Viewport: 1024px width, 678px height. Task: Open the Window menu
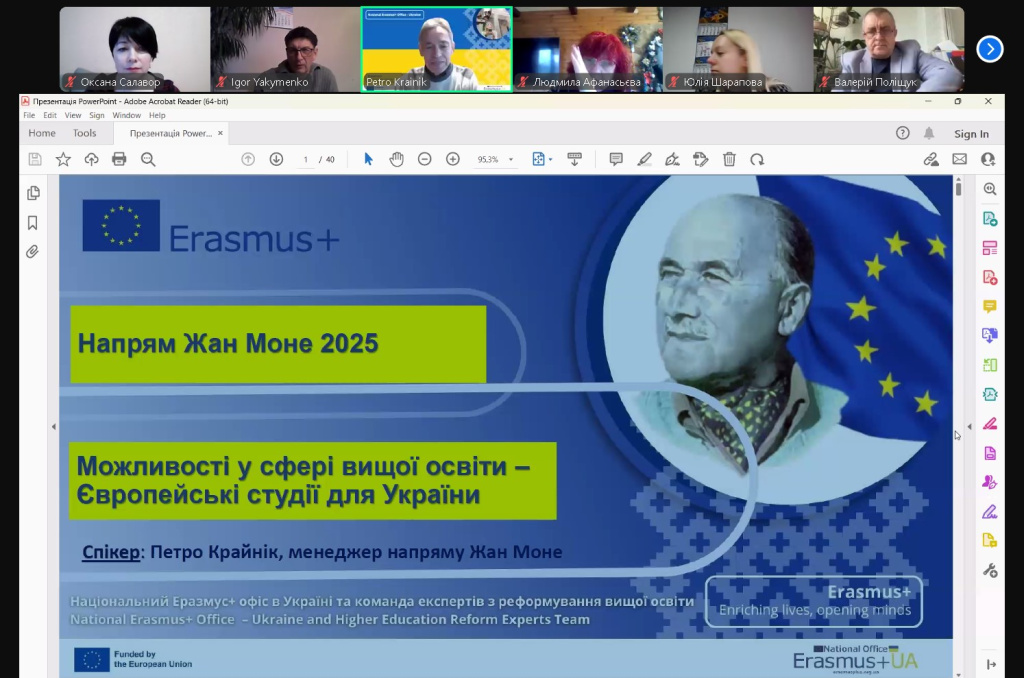127,115
